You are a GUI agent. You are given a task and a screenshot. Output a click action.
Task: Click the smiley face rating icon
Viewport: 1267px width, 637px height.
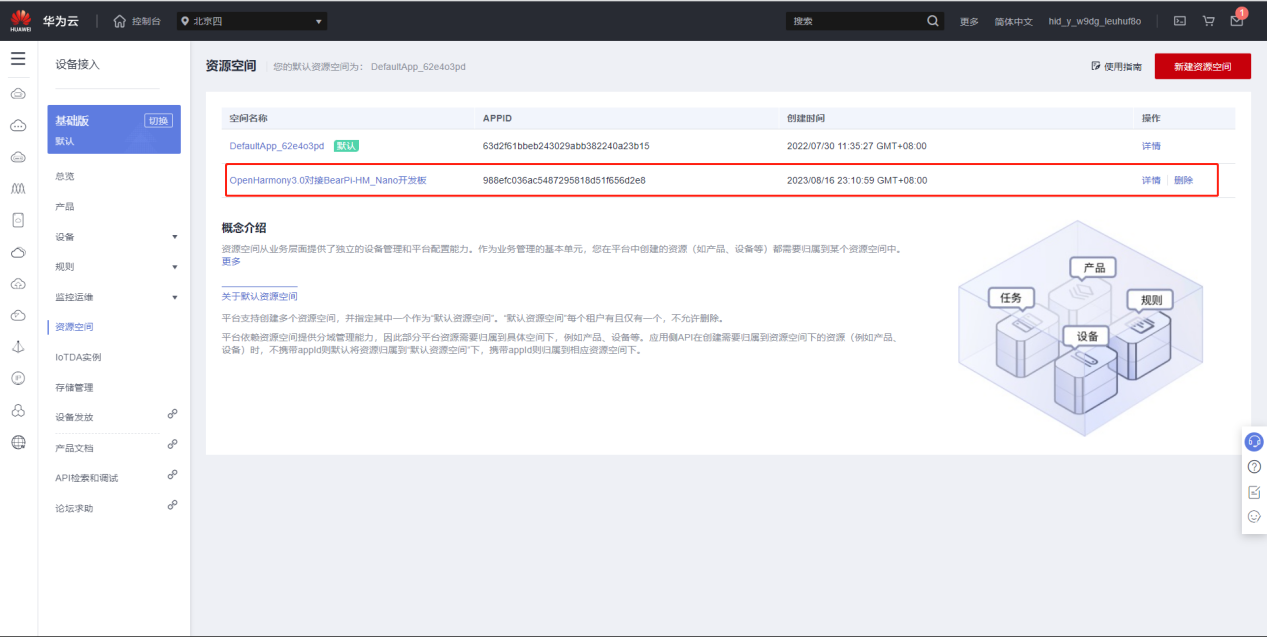(1254, 517)
